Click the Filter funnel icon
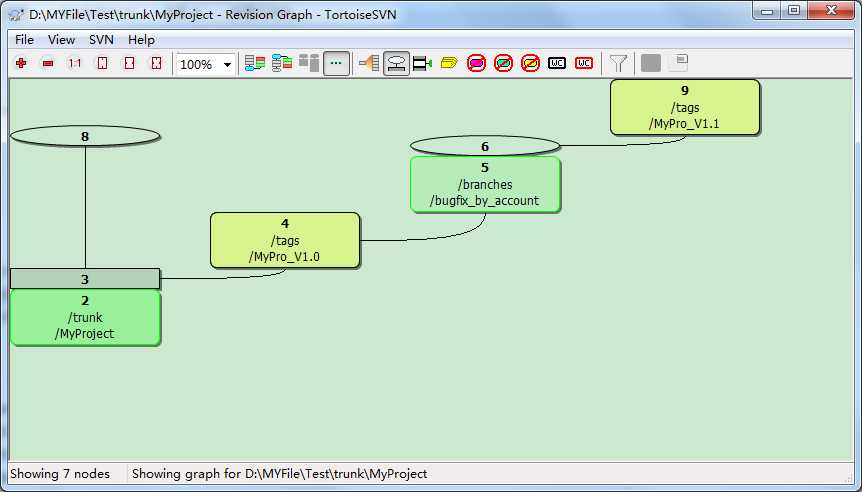Viewport: 862px width, 492px height. tap(618, 64)
